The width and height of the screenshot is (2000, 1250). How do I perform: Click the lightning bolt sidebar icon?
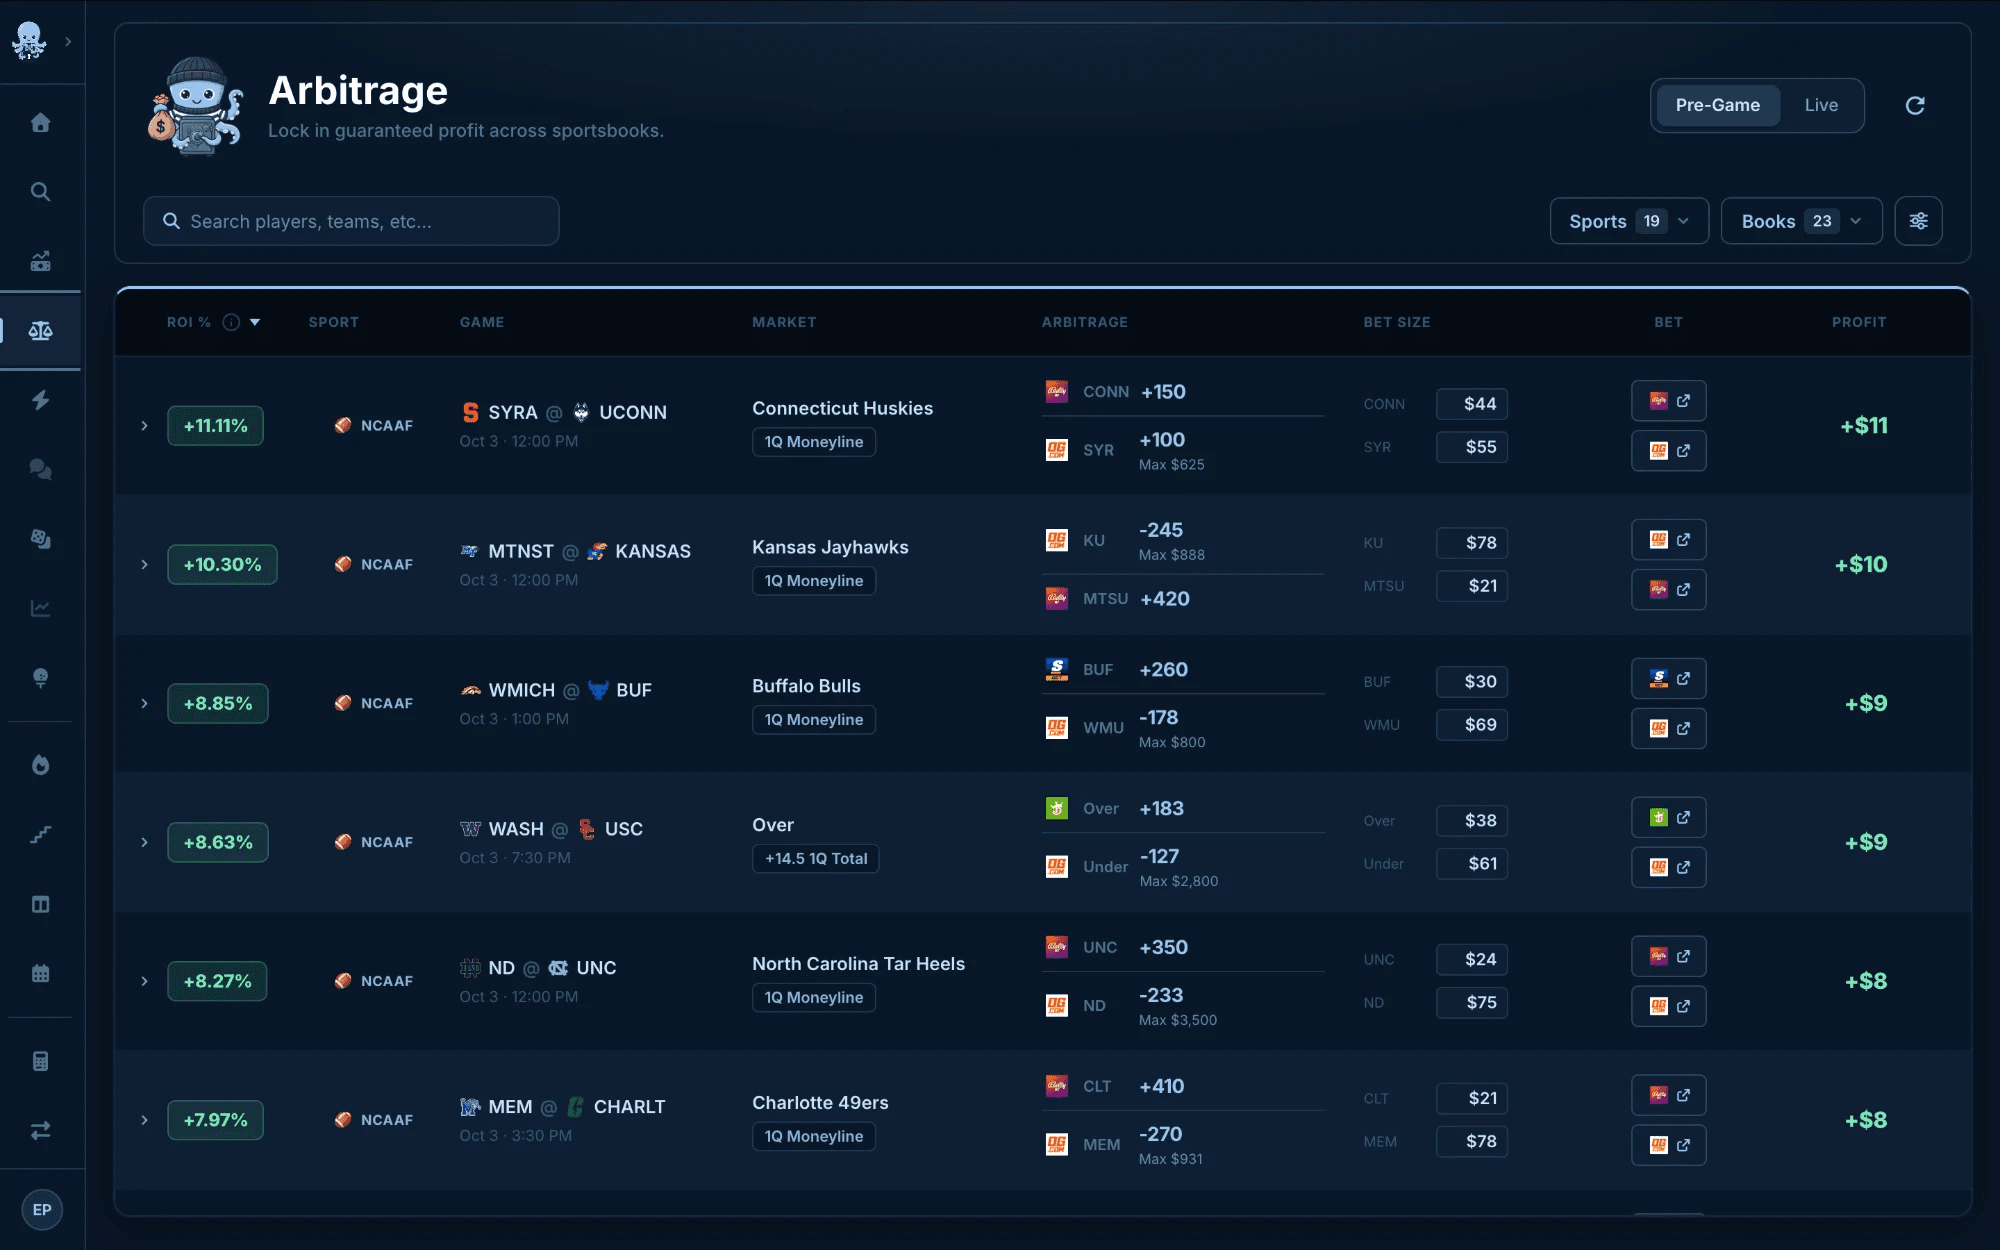point(40,400)
